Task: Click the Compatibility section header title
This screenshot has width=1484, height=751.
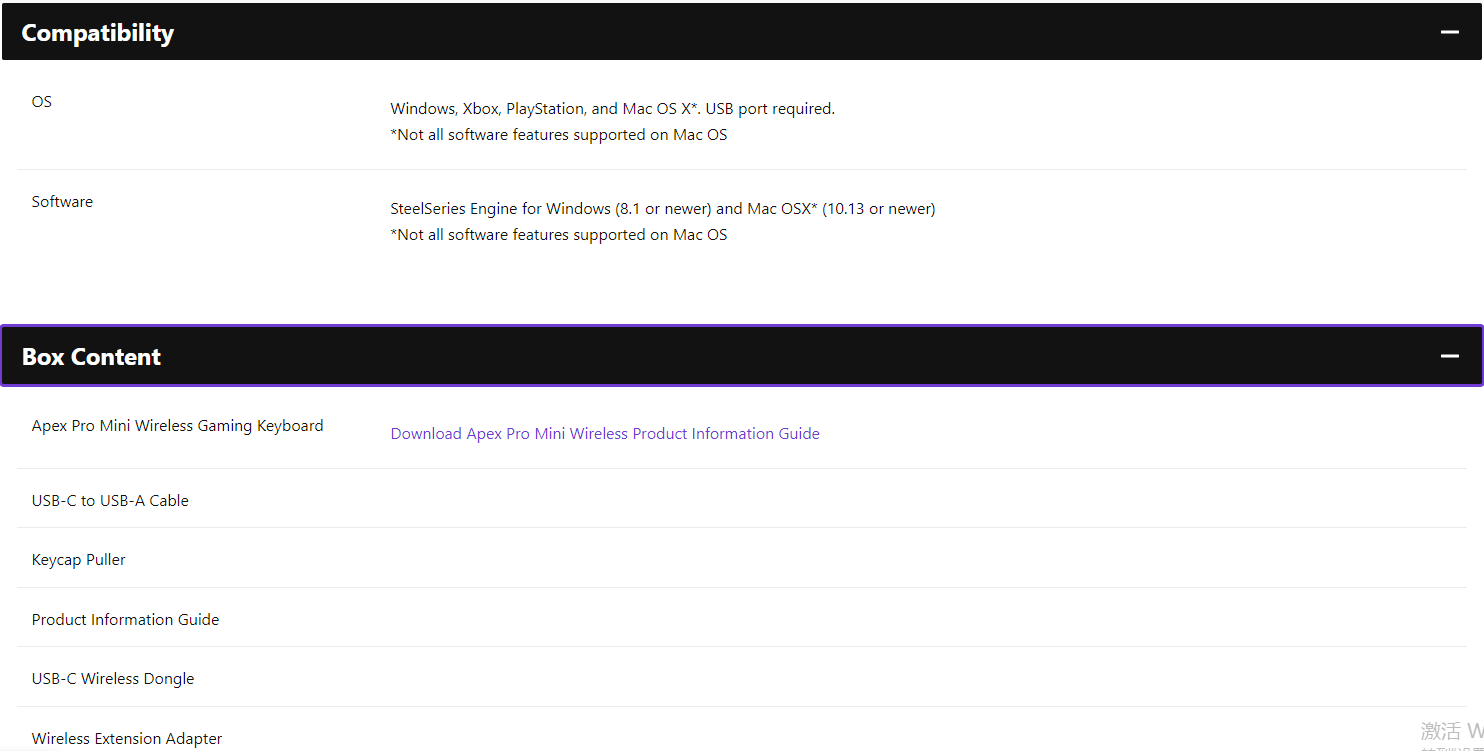Action: tap(97, 33)
